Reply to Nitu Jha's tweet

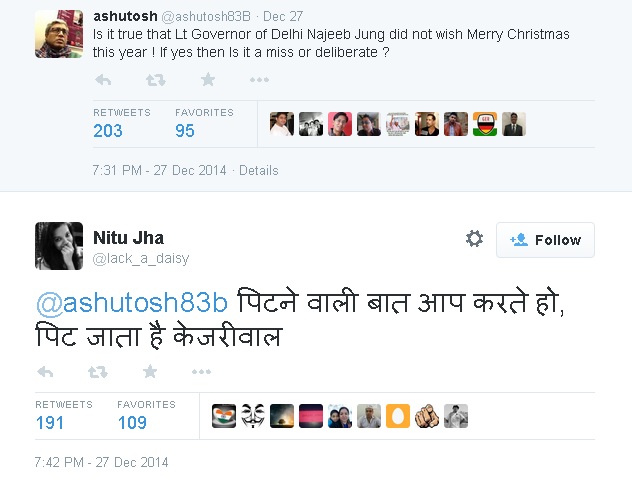[44, 372]
